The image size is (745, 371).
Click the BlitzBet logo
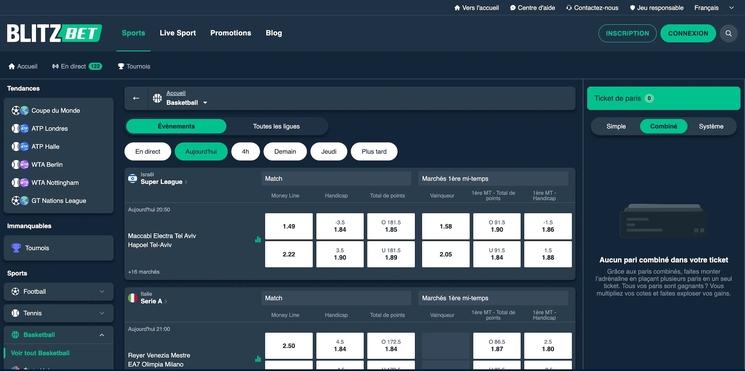pos(54,33)
